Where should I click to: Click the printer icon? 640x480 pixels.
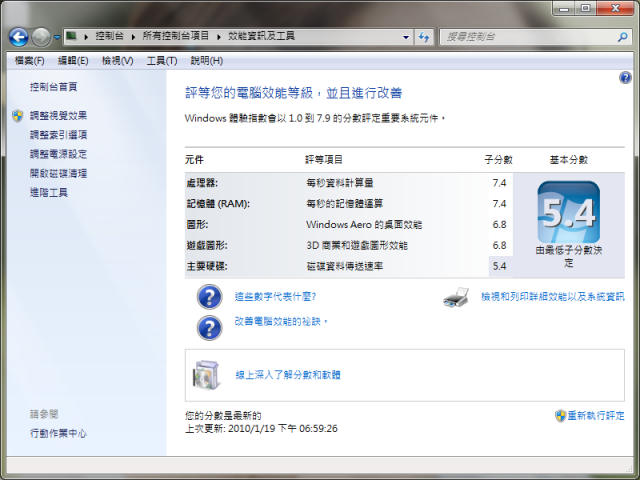[x=456, y=297]
